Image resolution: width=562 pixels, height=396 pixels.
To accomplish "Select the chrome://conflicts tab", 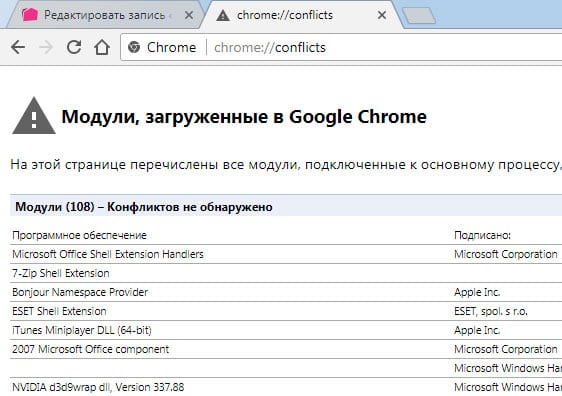I will [x=301, y=15].
